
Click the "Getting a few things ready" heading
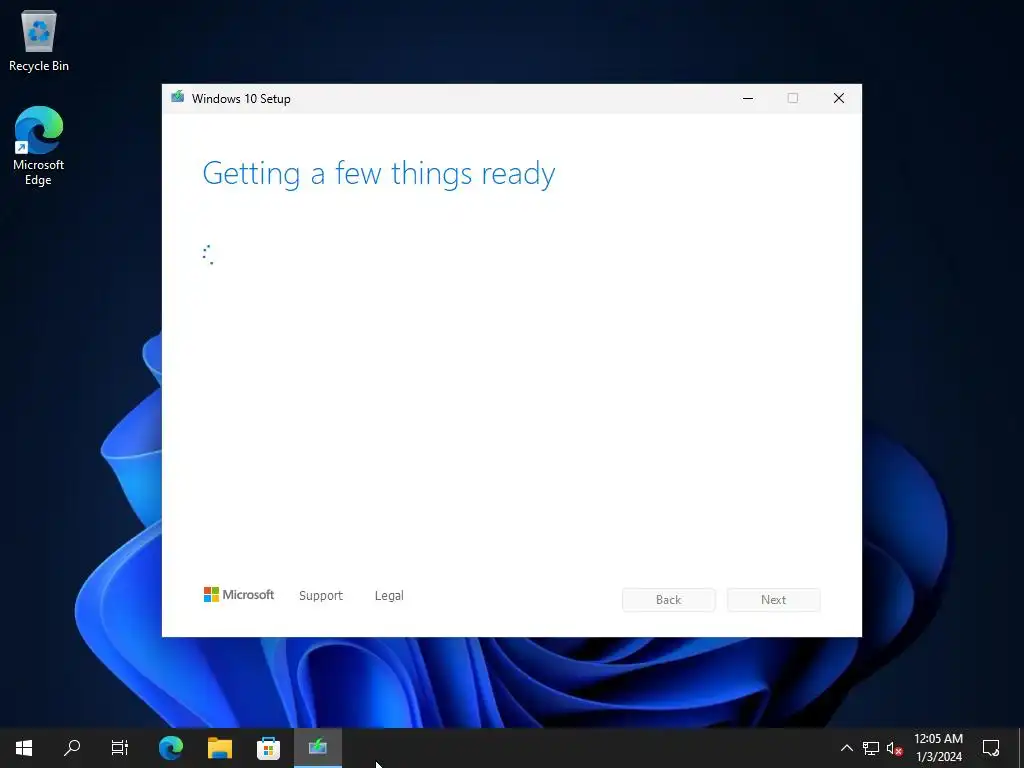pyautogui.click(x=379, y=174)
